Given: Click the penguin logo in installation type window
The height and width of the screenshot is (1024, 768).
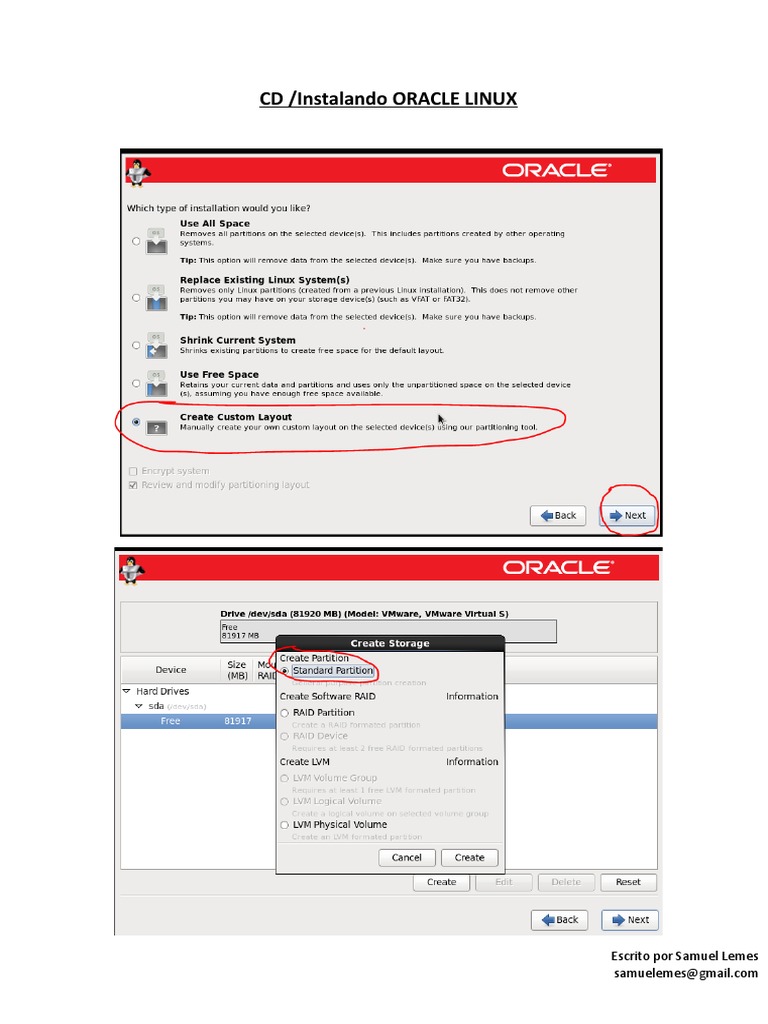Looking at the screenshot, I should [x=138, y=172].
